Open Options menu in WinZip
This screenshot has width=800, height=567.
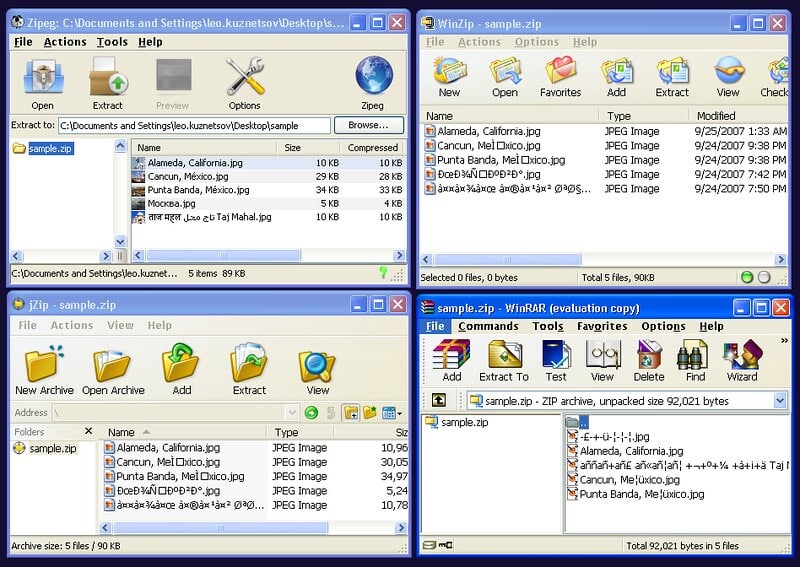click(537, 42)
